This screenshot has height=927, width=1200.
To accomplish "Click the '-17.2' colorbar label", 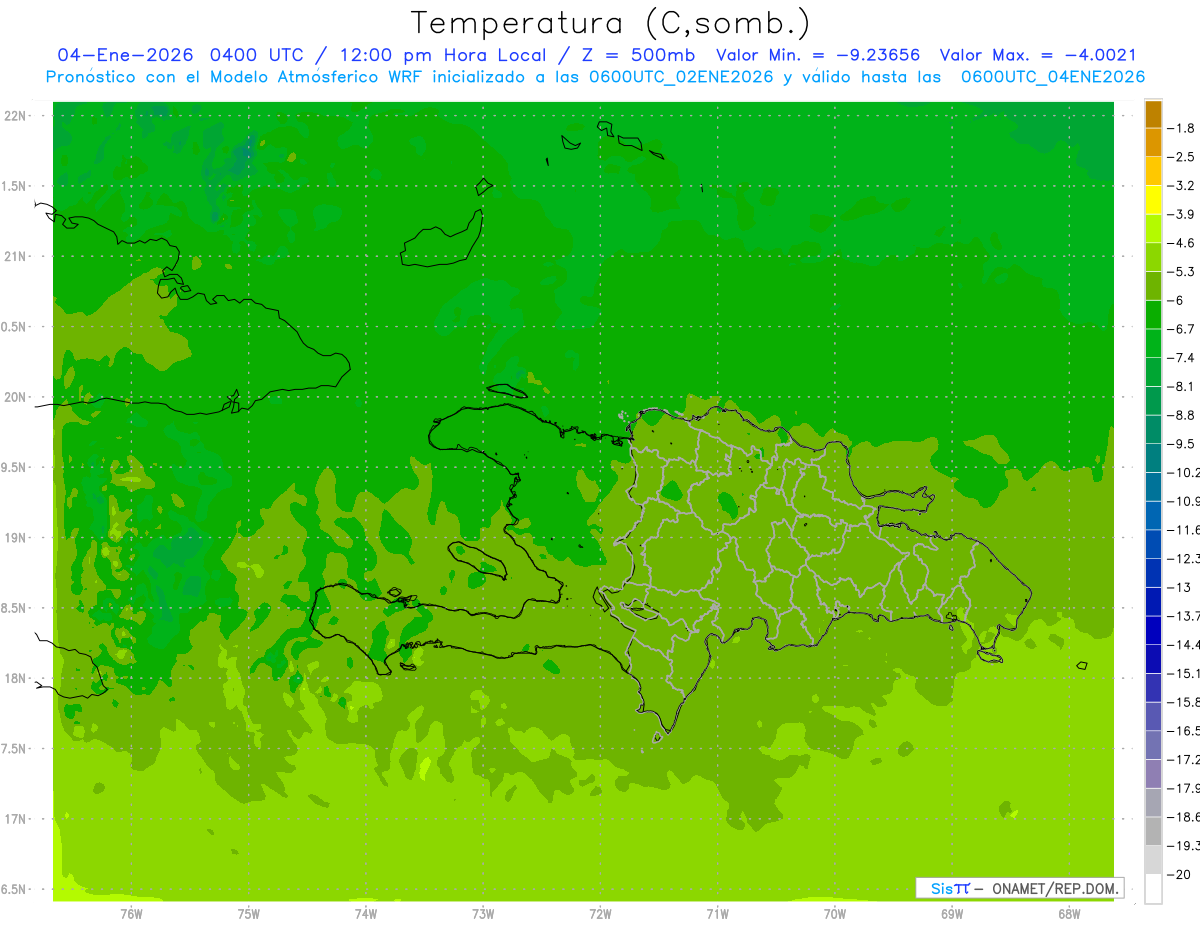I will tap(1185, 760).
